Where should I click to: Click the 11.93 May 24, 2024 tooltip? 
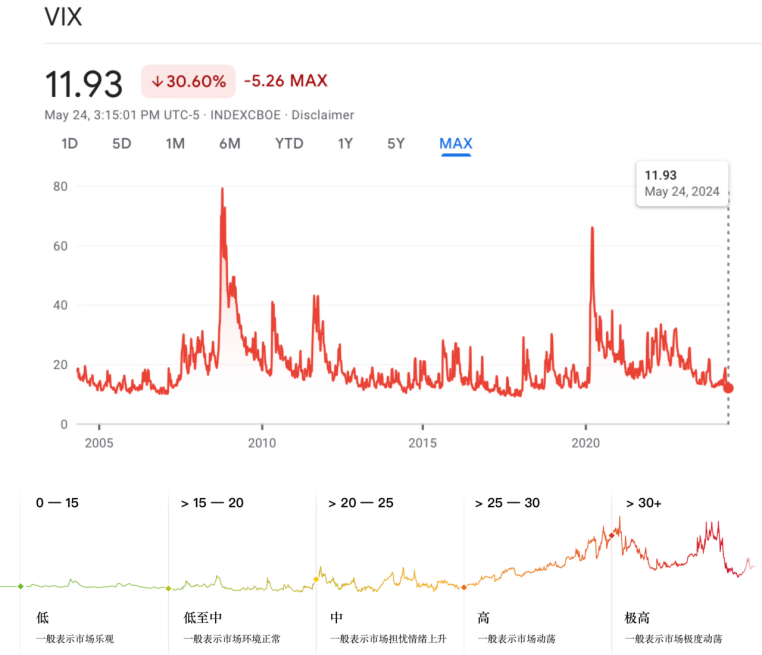point(682,184)
